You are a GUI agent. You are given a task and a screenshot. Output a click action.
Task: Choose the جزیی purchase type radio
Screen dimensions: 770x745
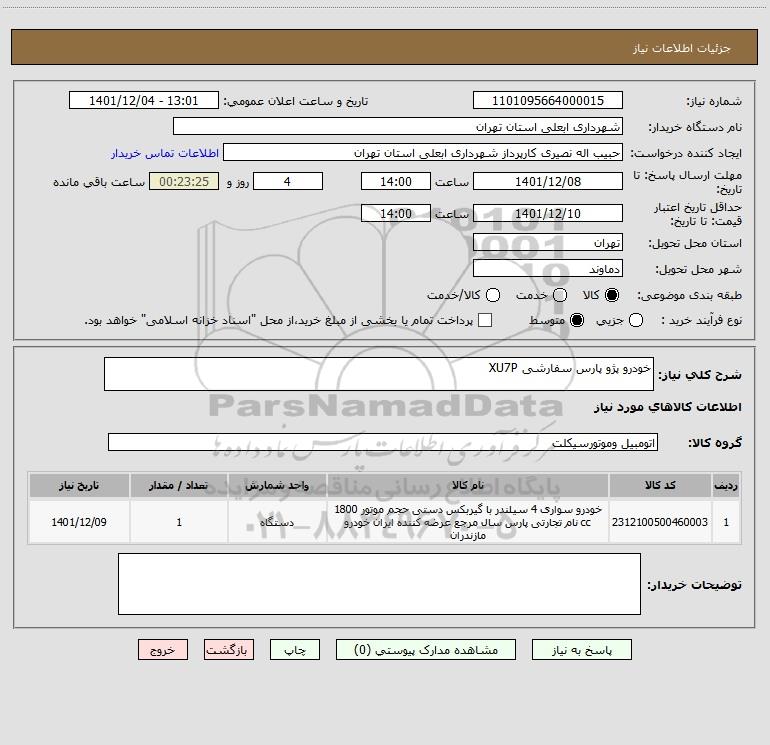point(636,320)
